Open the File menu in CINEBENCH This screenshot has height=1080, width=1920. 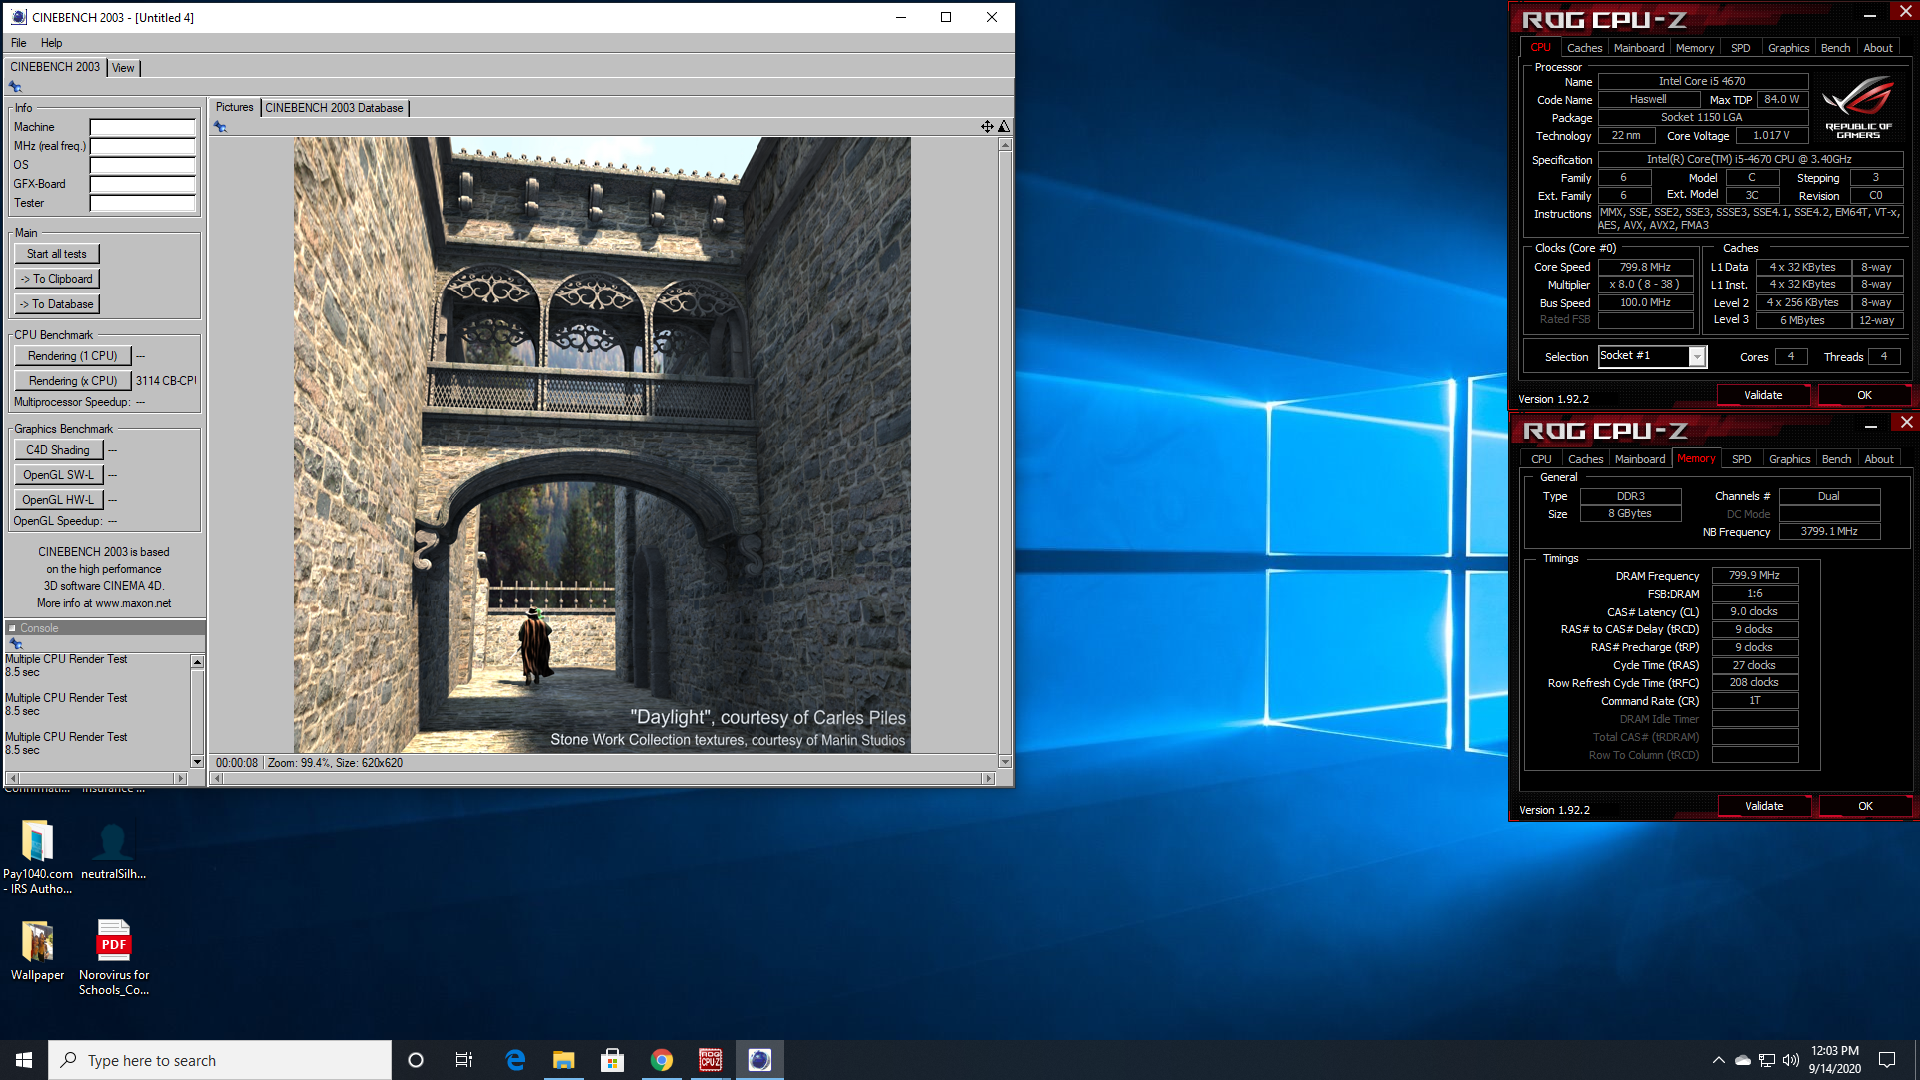[x=19, y=43]
